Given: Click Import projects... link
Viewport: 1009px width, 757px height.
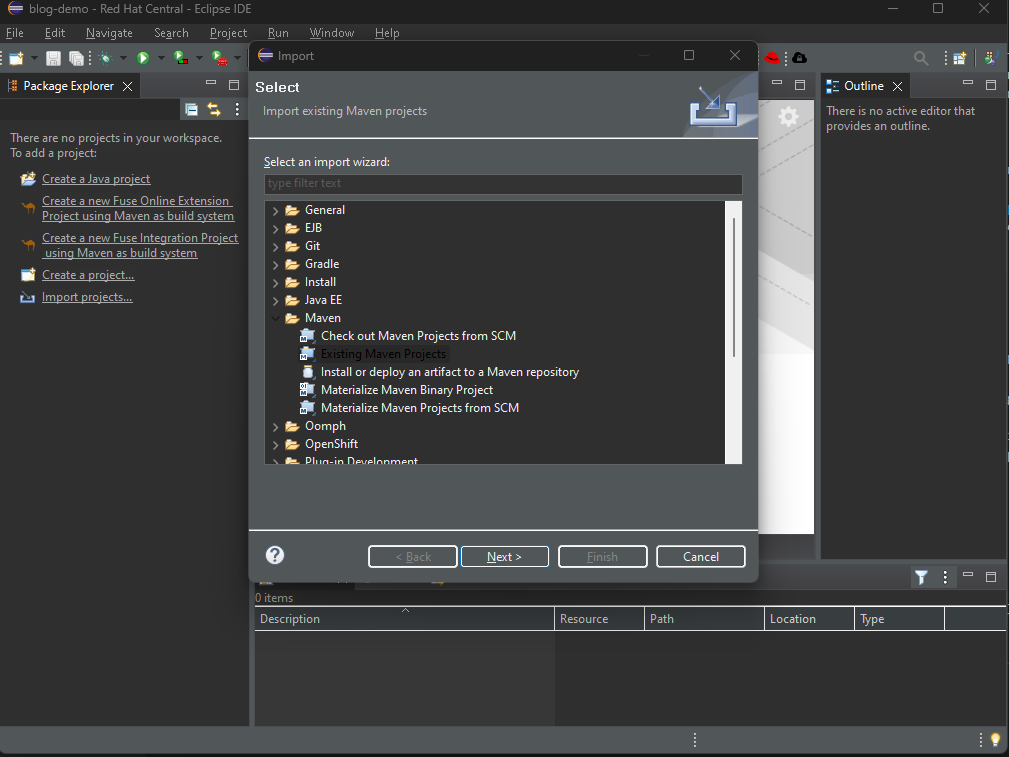Looking at the screenshot, I should [87, 297].
